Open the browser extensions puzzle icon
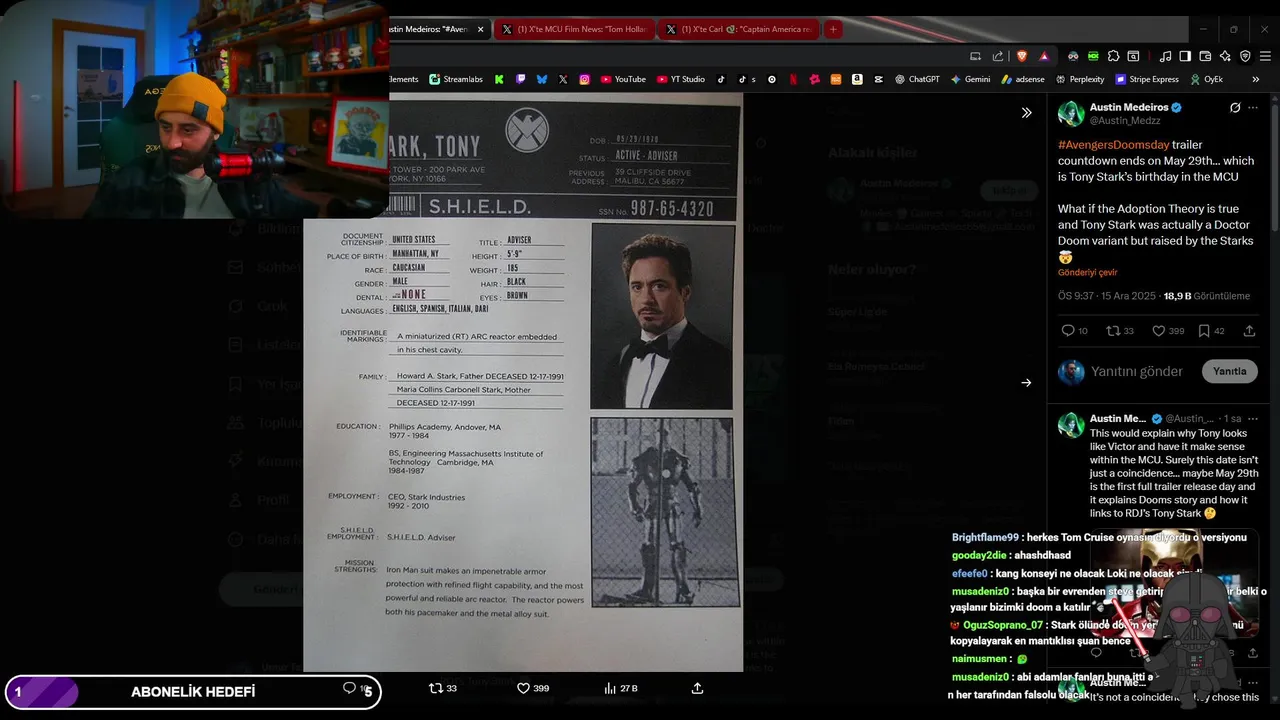The image size is (1280, 720). (1113, 56)
